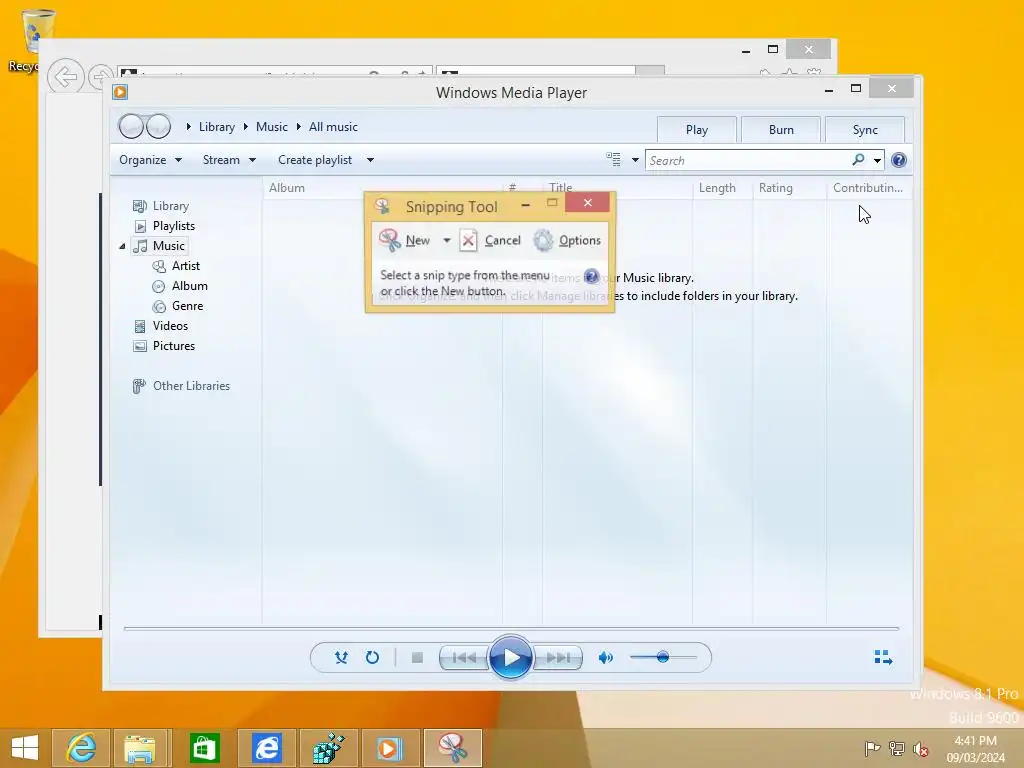
Task: Open the Organize menu
Action: click(150, 160)
